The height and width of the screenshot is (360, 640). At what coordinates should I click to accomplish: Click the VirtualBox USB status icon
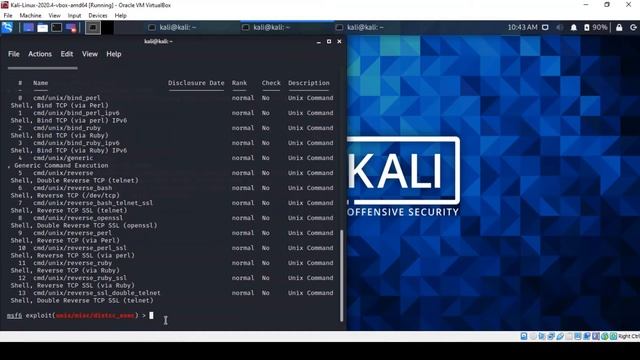560,336
